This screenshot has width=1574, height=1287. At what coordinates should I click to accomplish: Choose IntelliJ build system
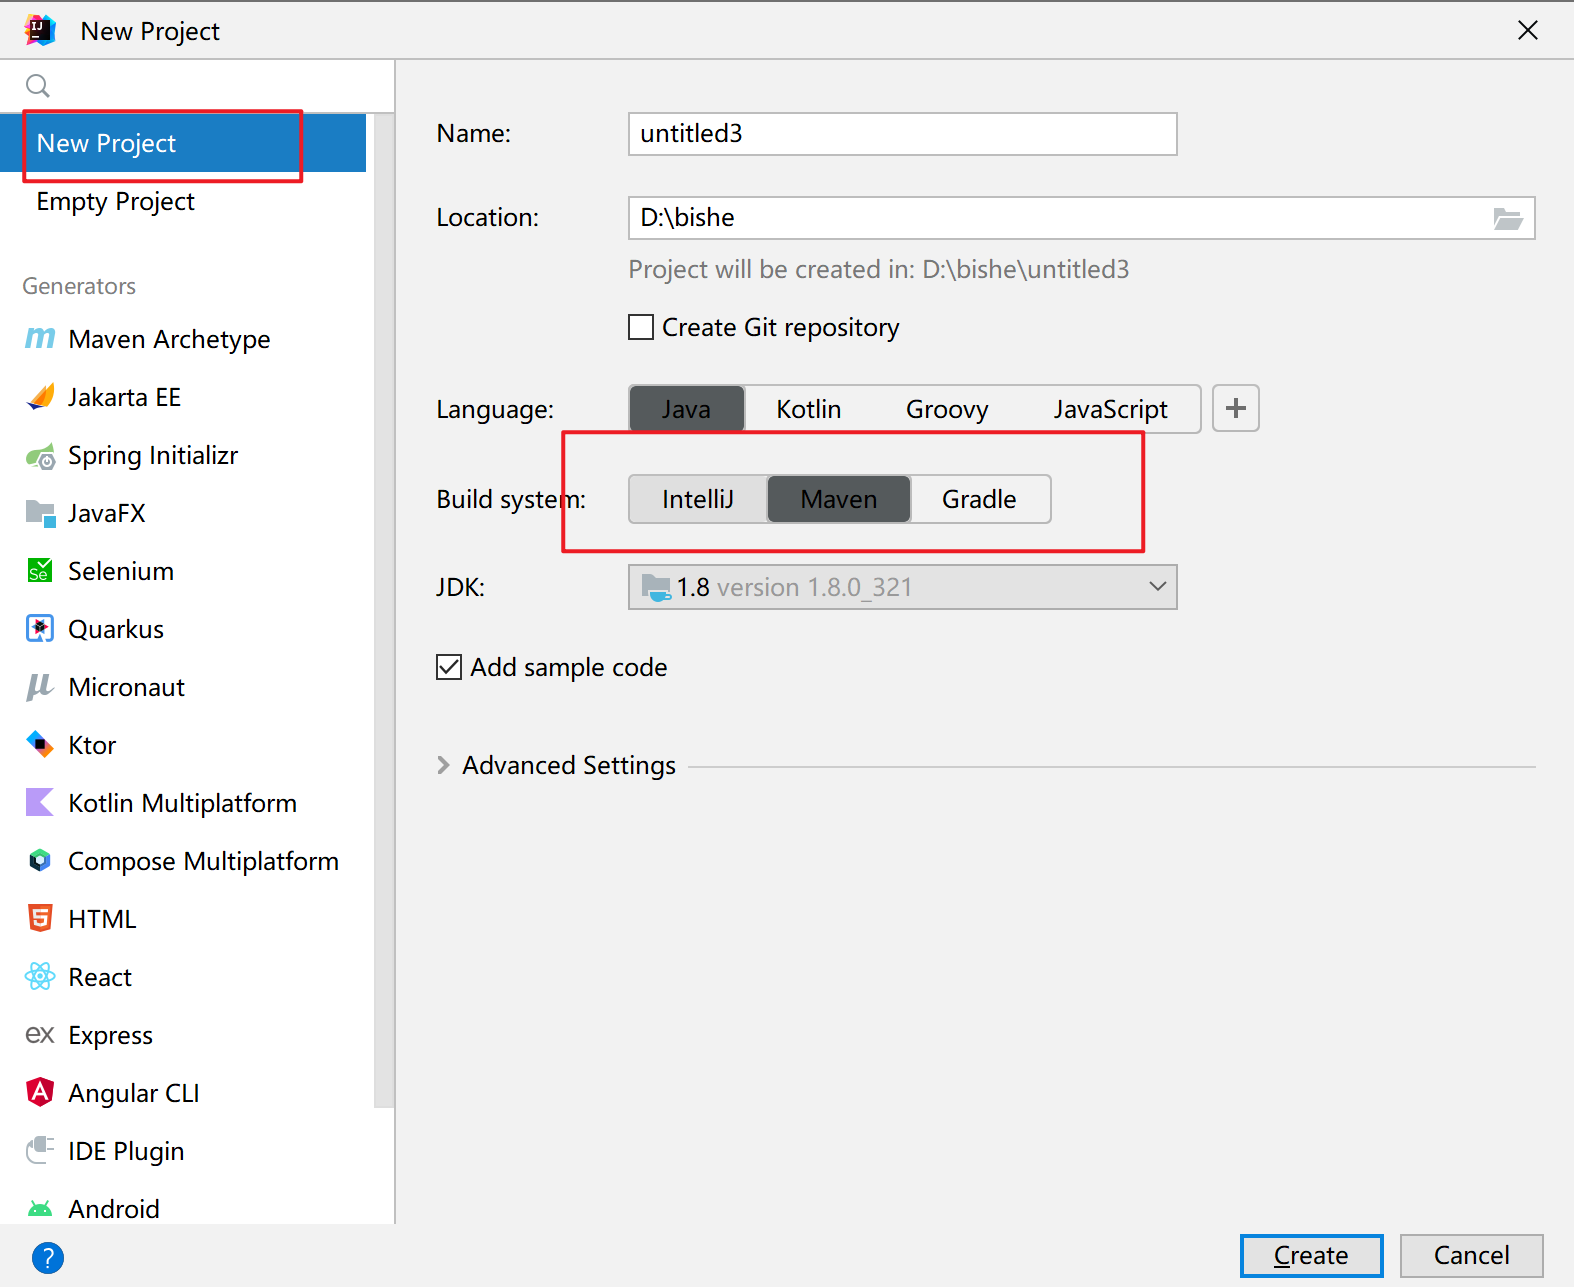click(698, 499)
